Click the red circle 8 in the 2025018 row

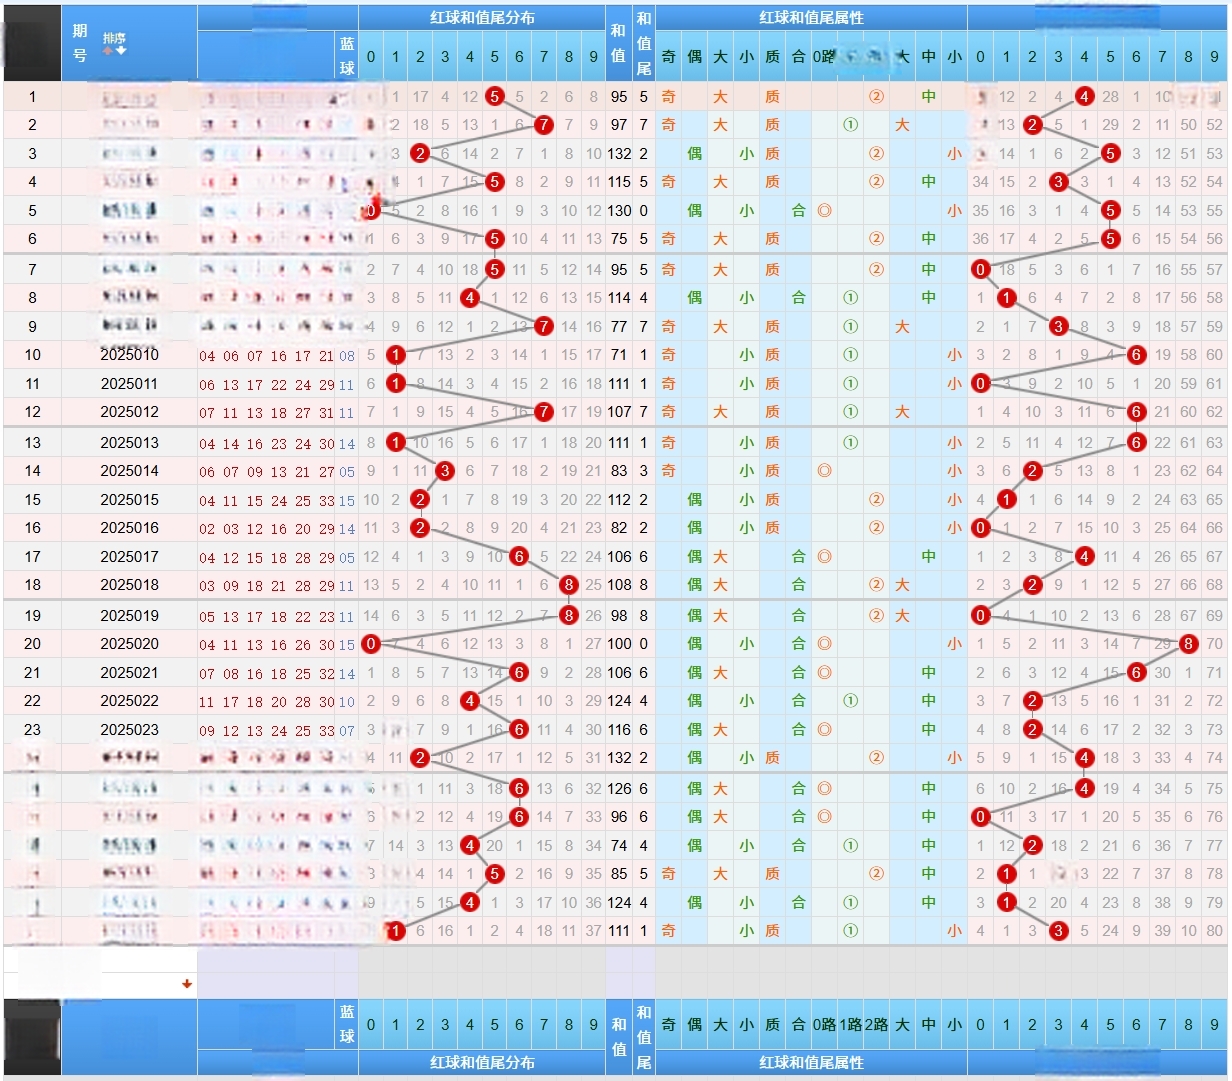568,585
